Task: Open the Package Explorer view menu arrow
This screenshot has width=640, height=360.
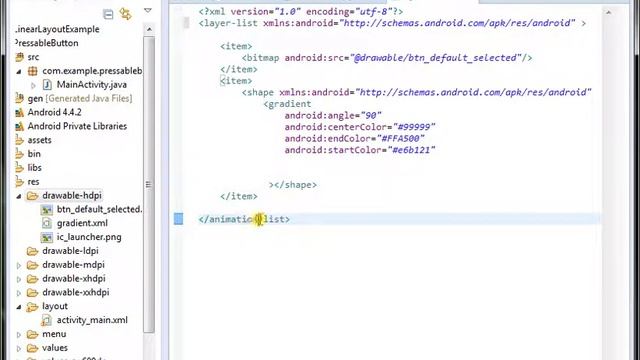Action: click(148, 11)
